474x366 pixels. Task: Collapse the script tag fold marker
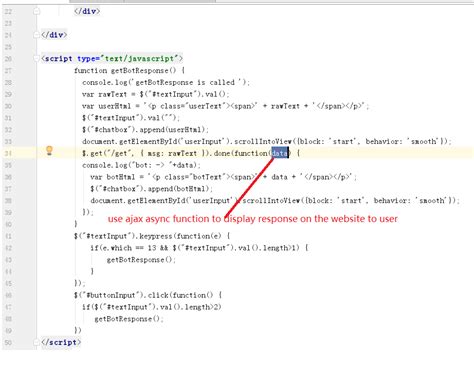(x=37, y=59)
